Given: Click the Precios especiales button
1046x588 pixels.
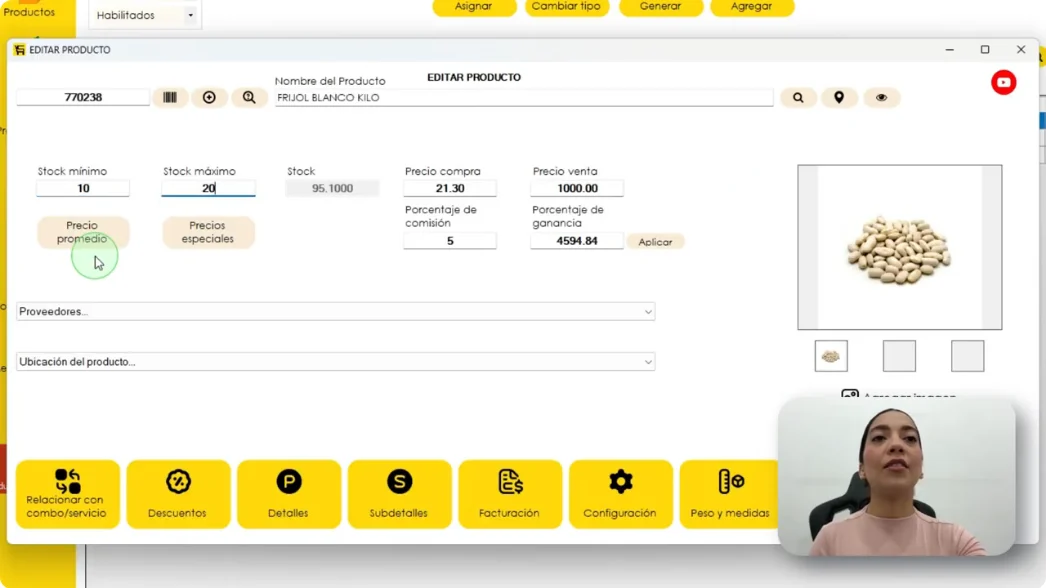Looking at the screenshot, I should pyautogui.click(x=208, y=232).
